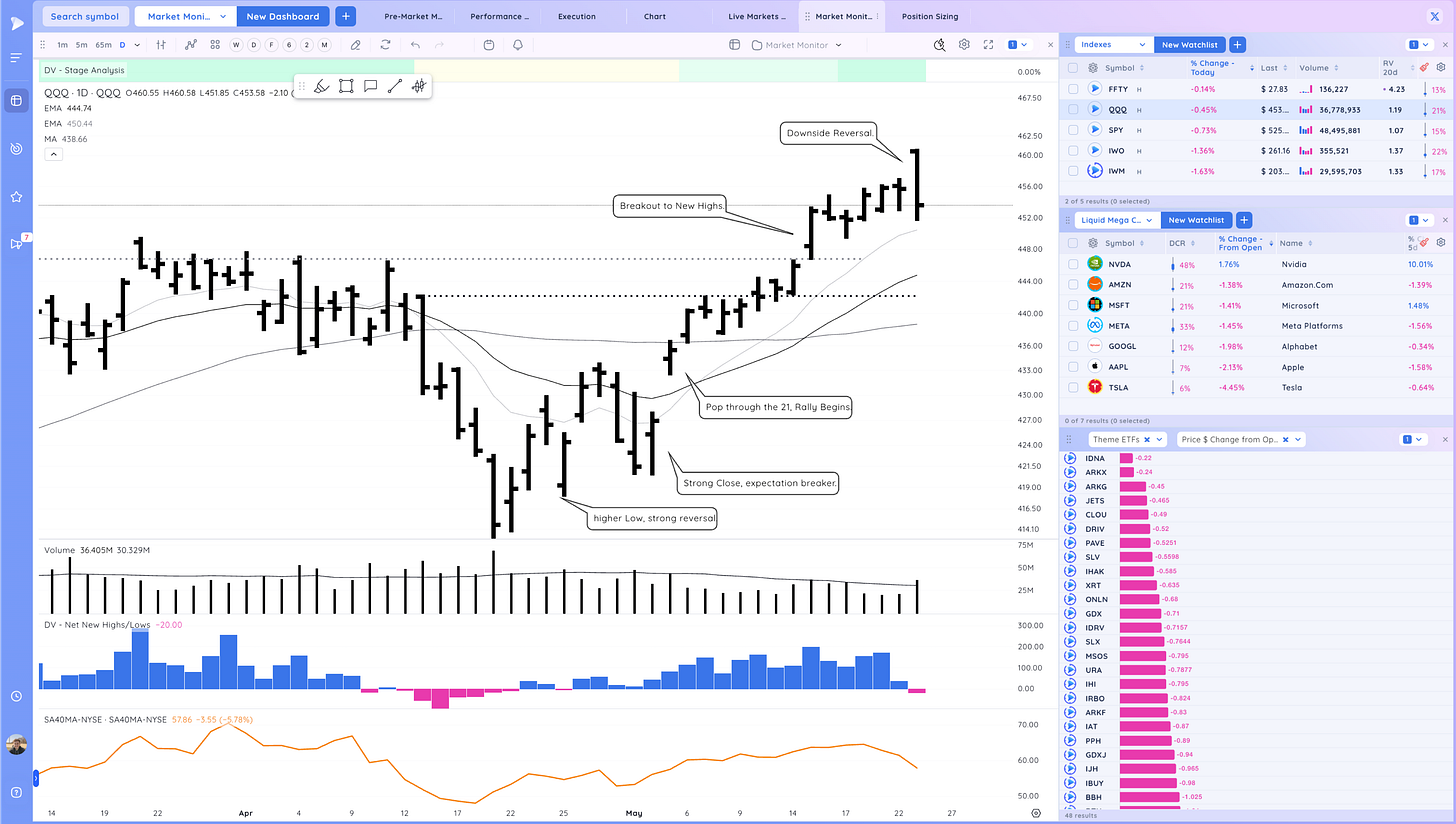
Task: Open the calendar icon in chart toolbar
Action: 488,45
